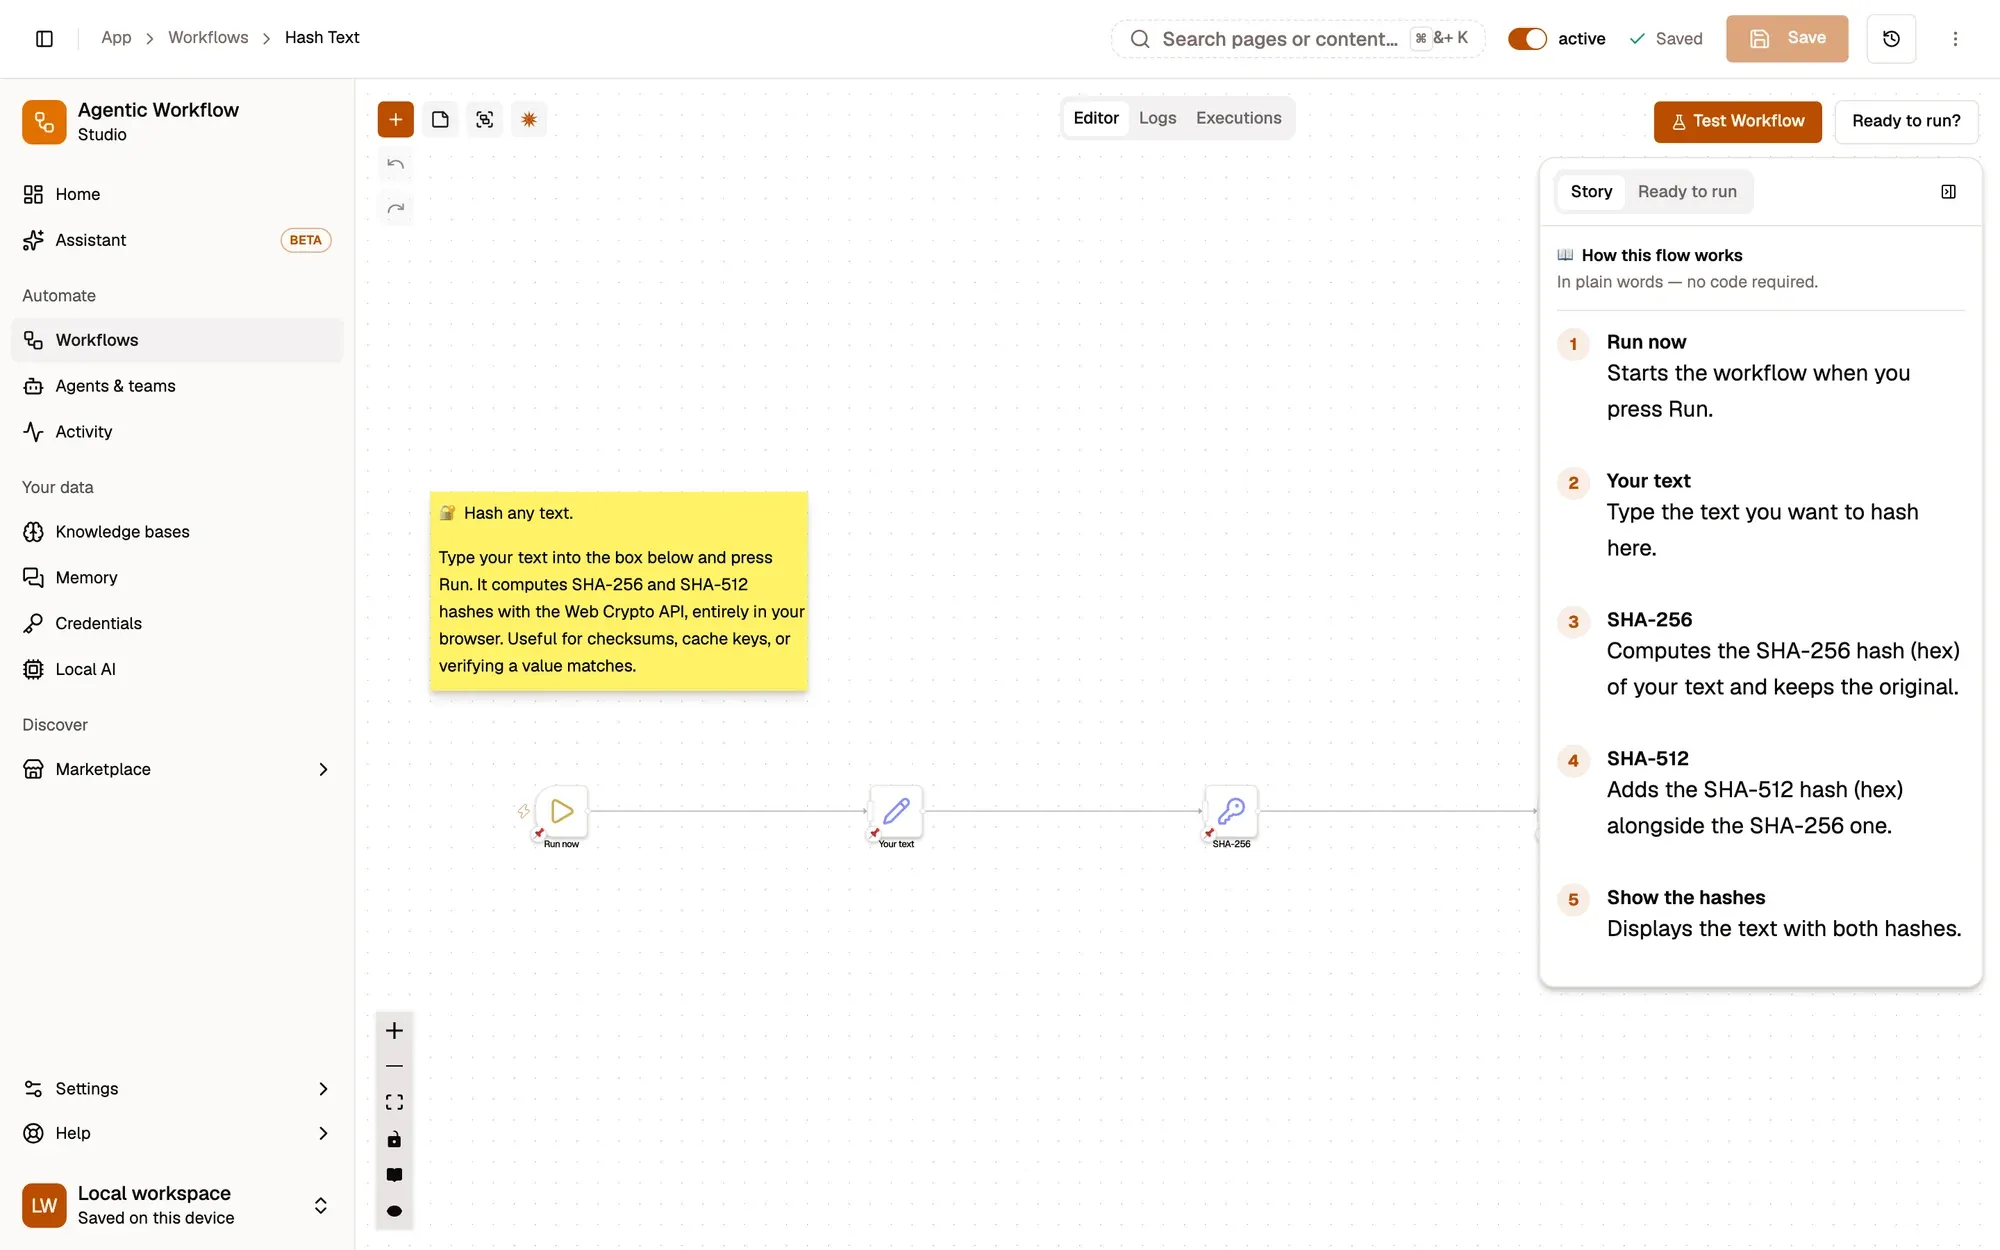
Task: Switch to the Editor tab
Action: click(1096, 118)
